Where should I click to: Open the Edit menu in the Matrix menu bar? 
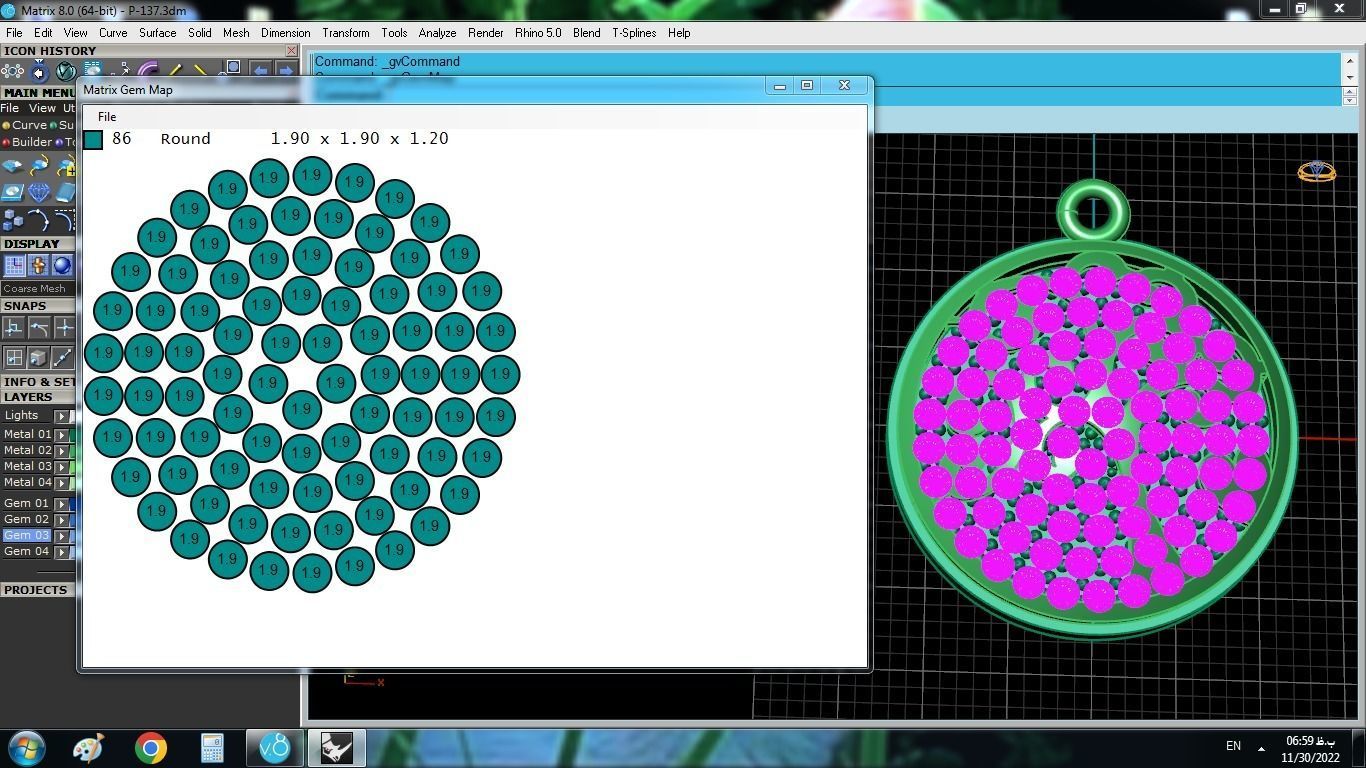coord(43,33)
